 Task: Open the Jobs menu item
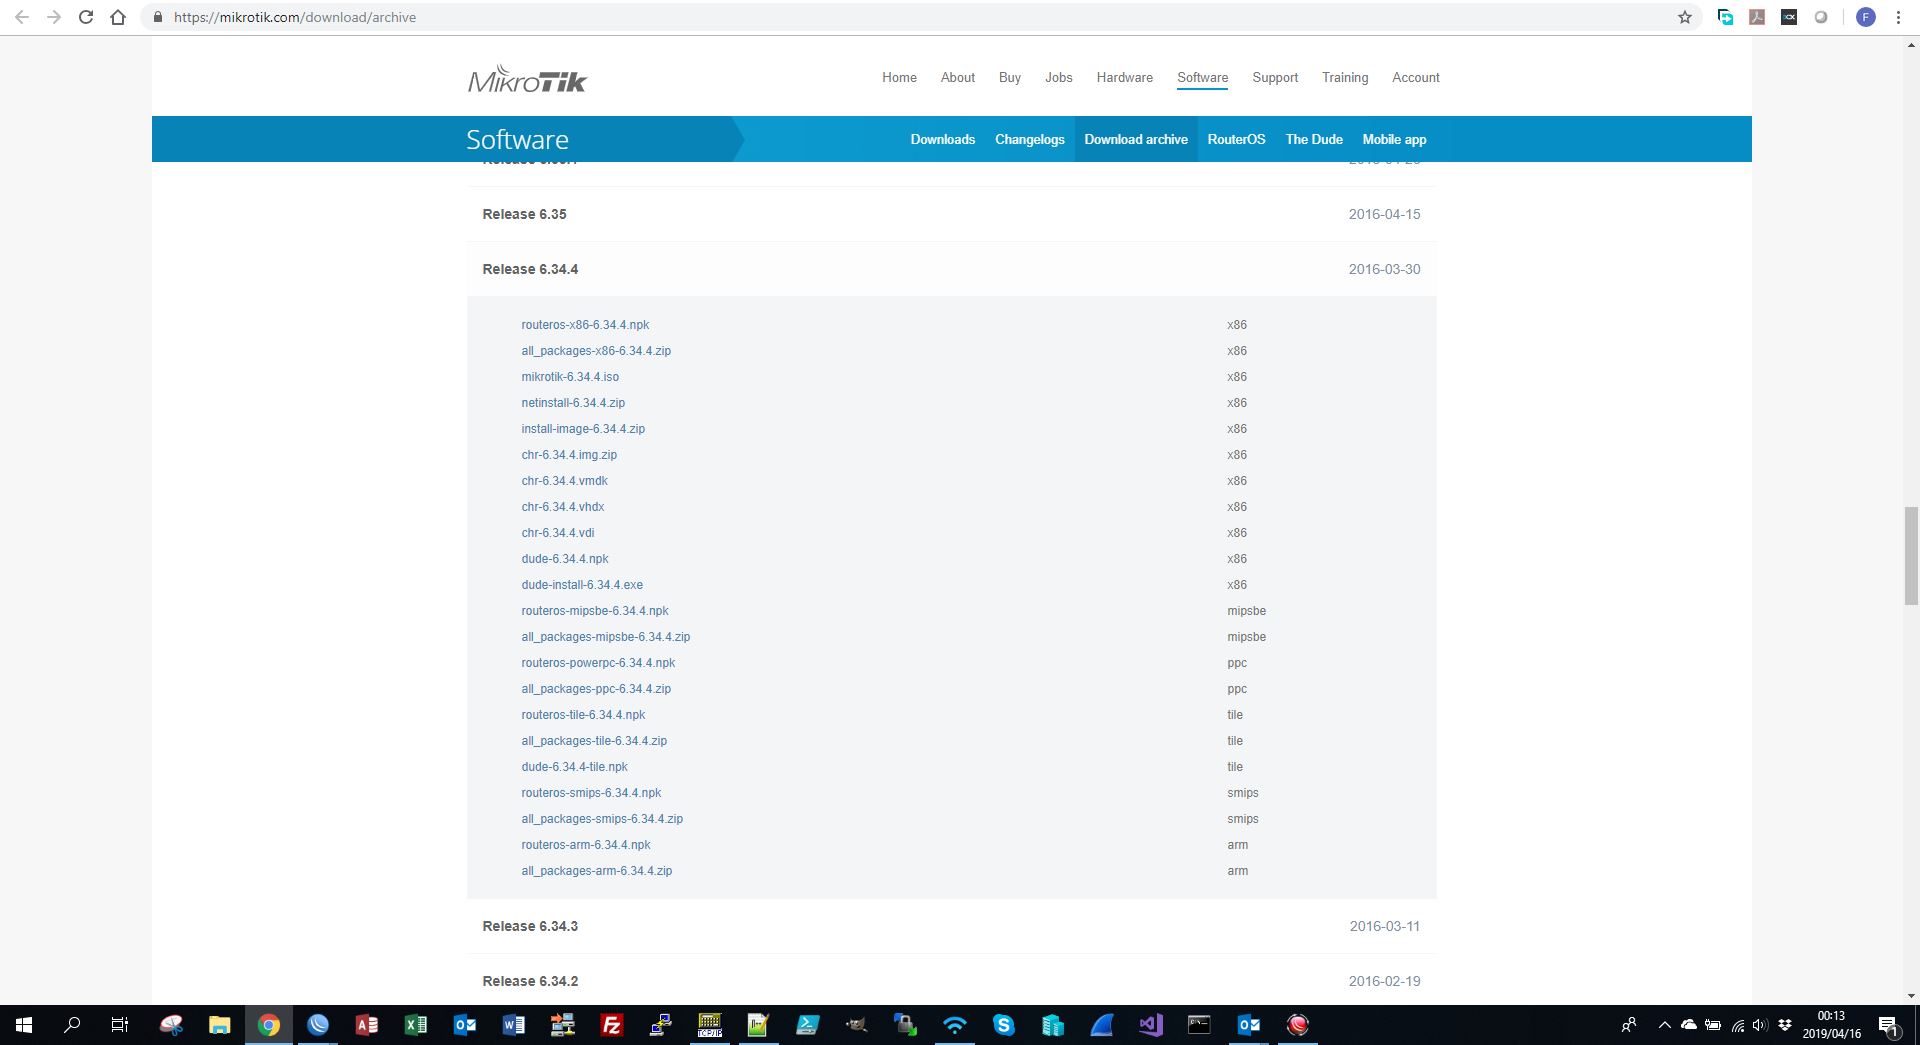coord(1058,78)
